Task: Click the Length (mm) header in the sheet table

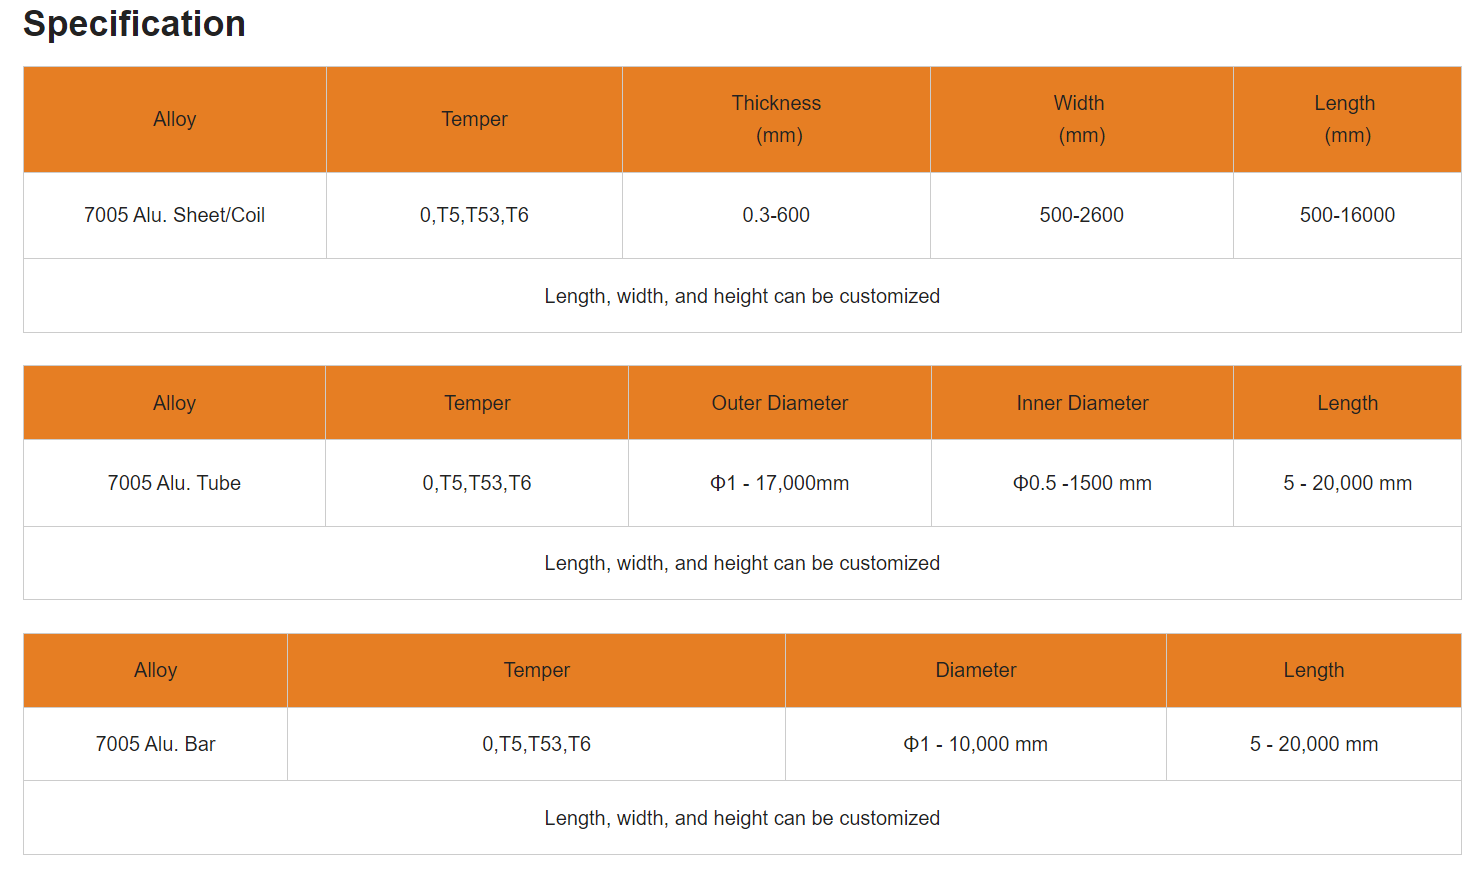Action: coord(1346,119)
